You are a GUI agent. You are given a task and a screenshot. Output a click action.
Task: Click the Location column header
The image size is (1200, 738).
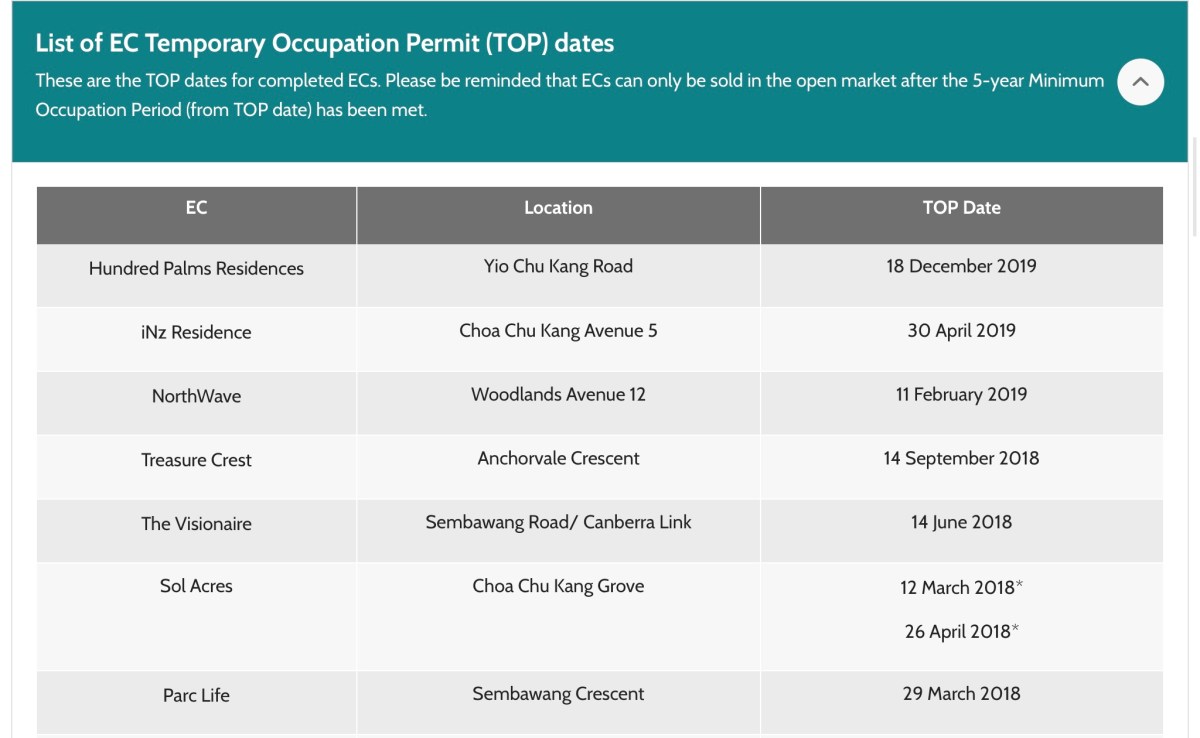[558, 208]
